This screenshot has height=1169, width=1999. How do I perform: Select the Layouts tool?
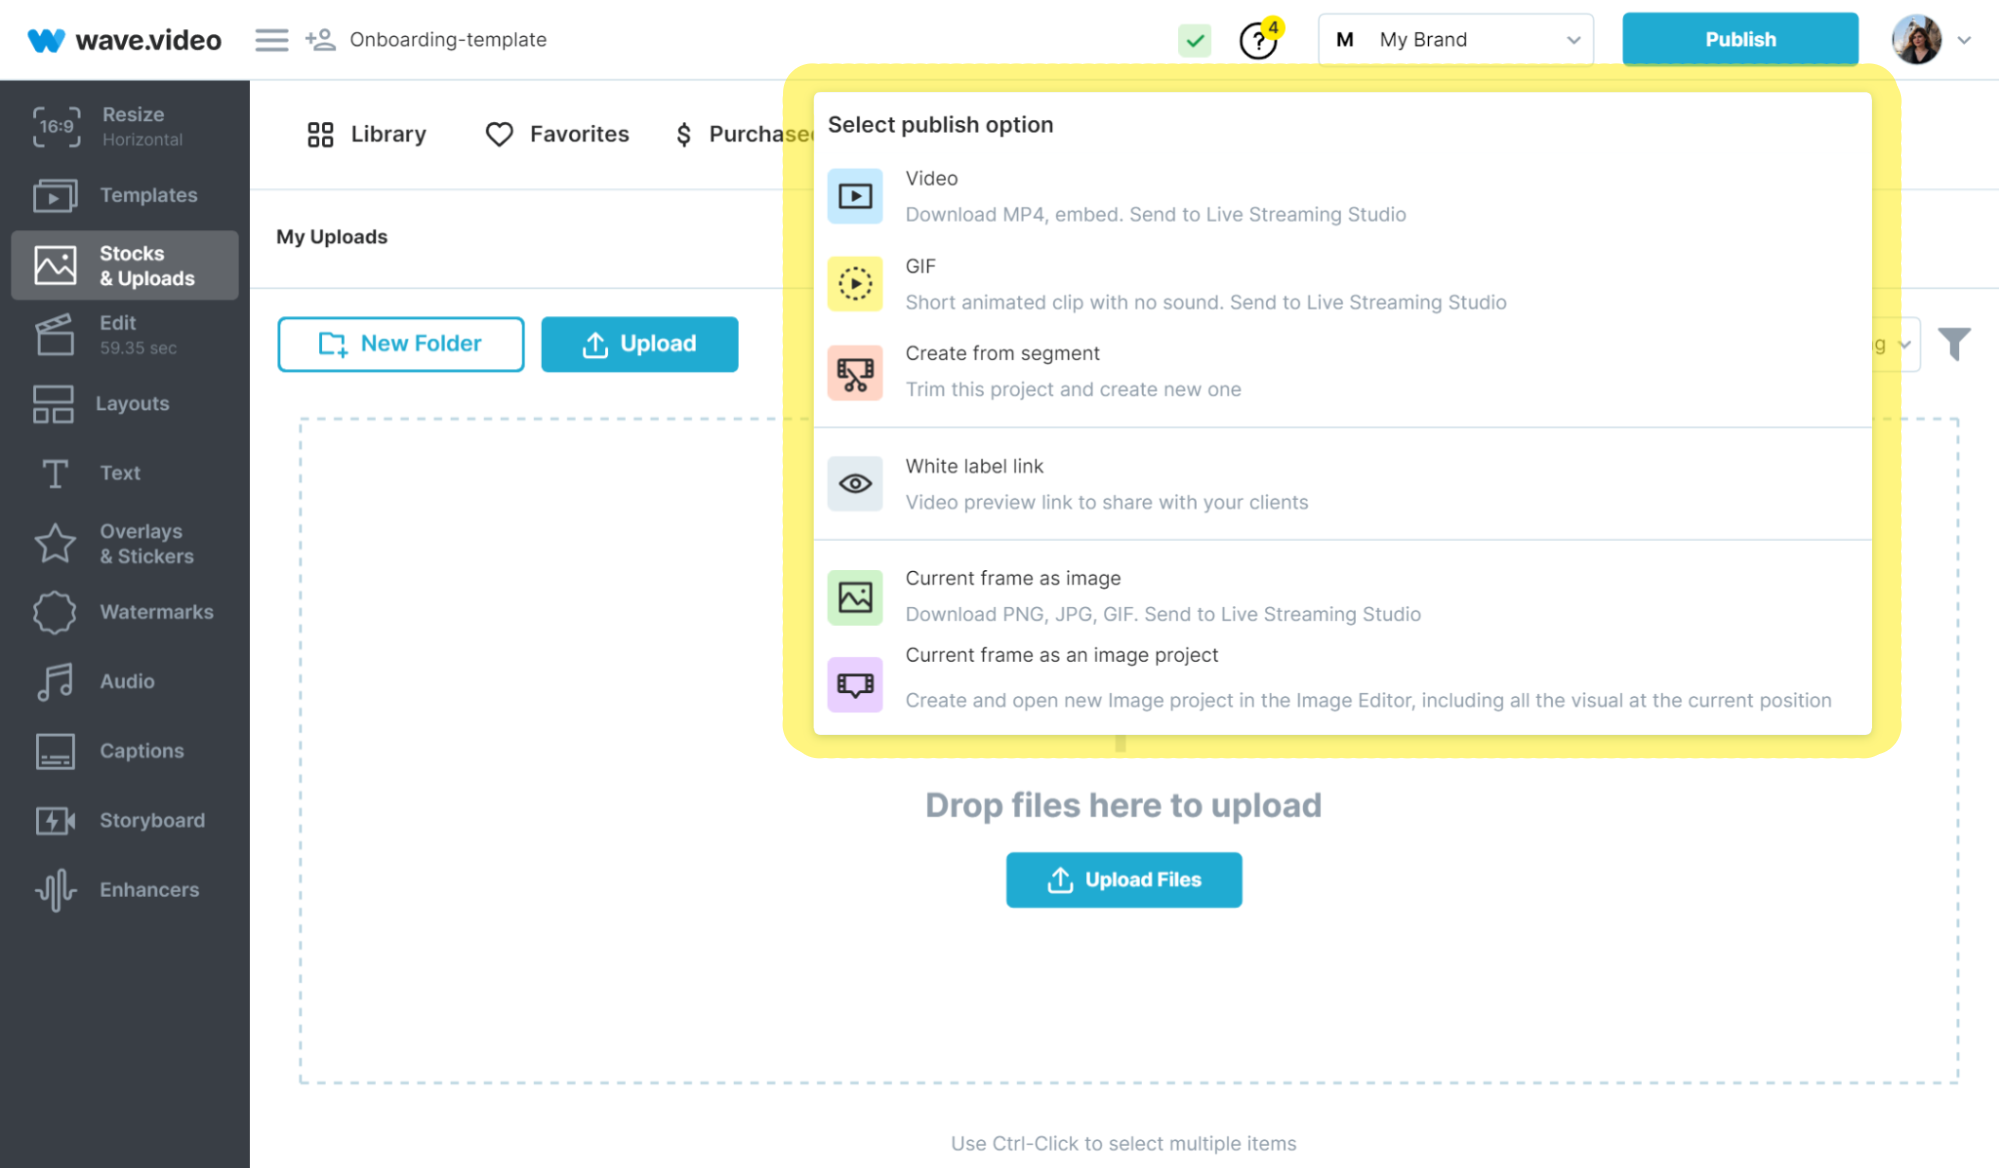[125, 403]
